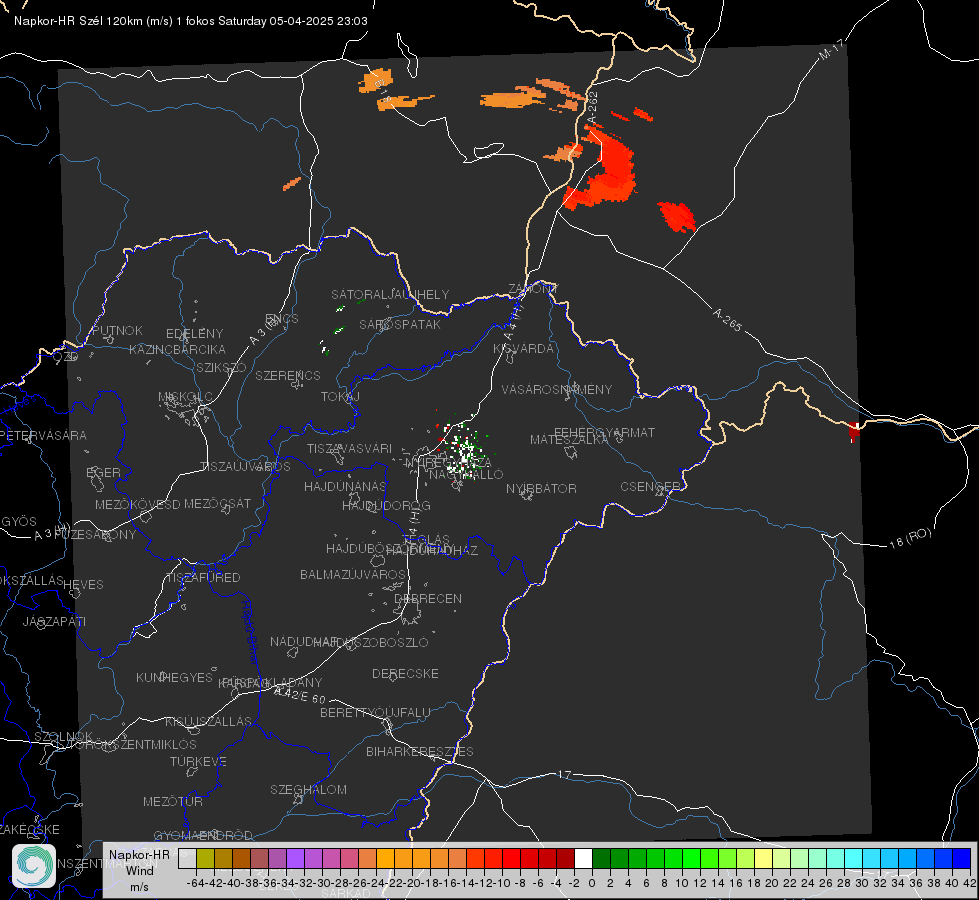Click the SZERENCS label
The image size is (979, 900).
coord(288,375)
